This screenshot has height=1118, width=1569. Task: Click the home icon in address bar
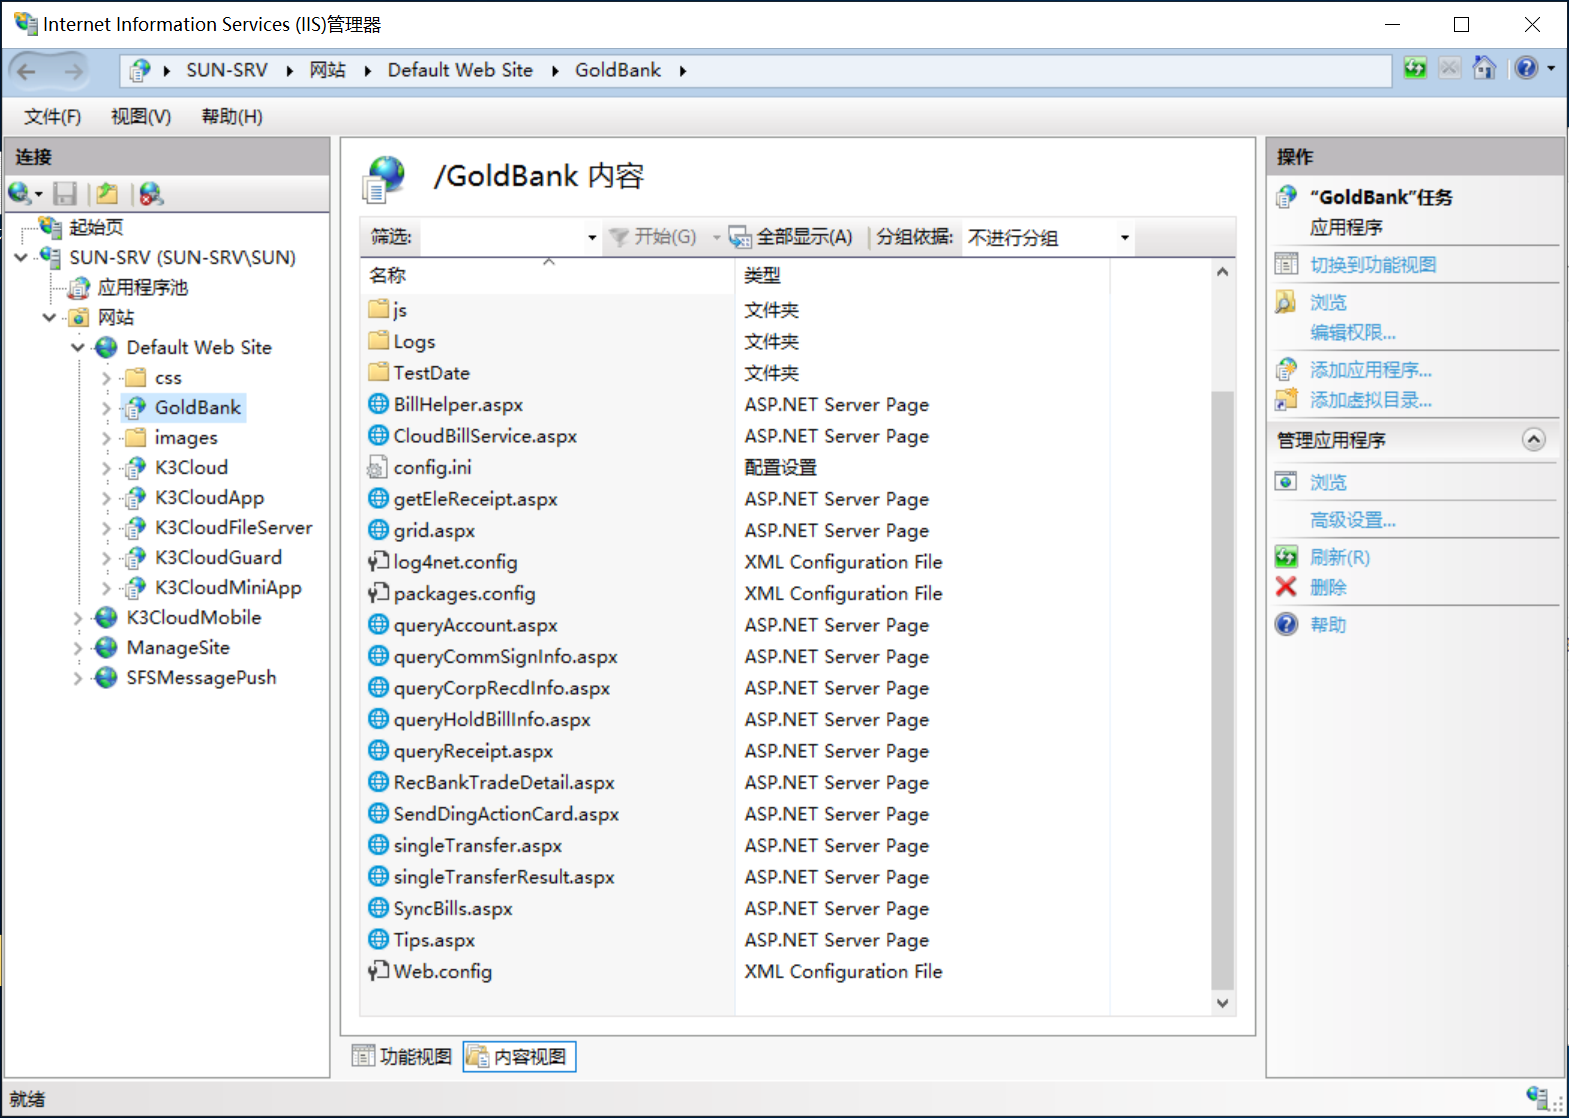(x=1485, y=69)
